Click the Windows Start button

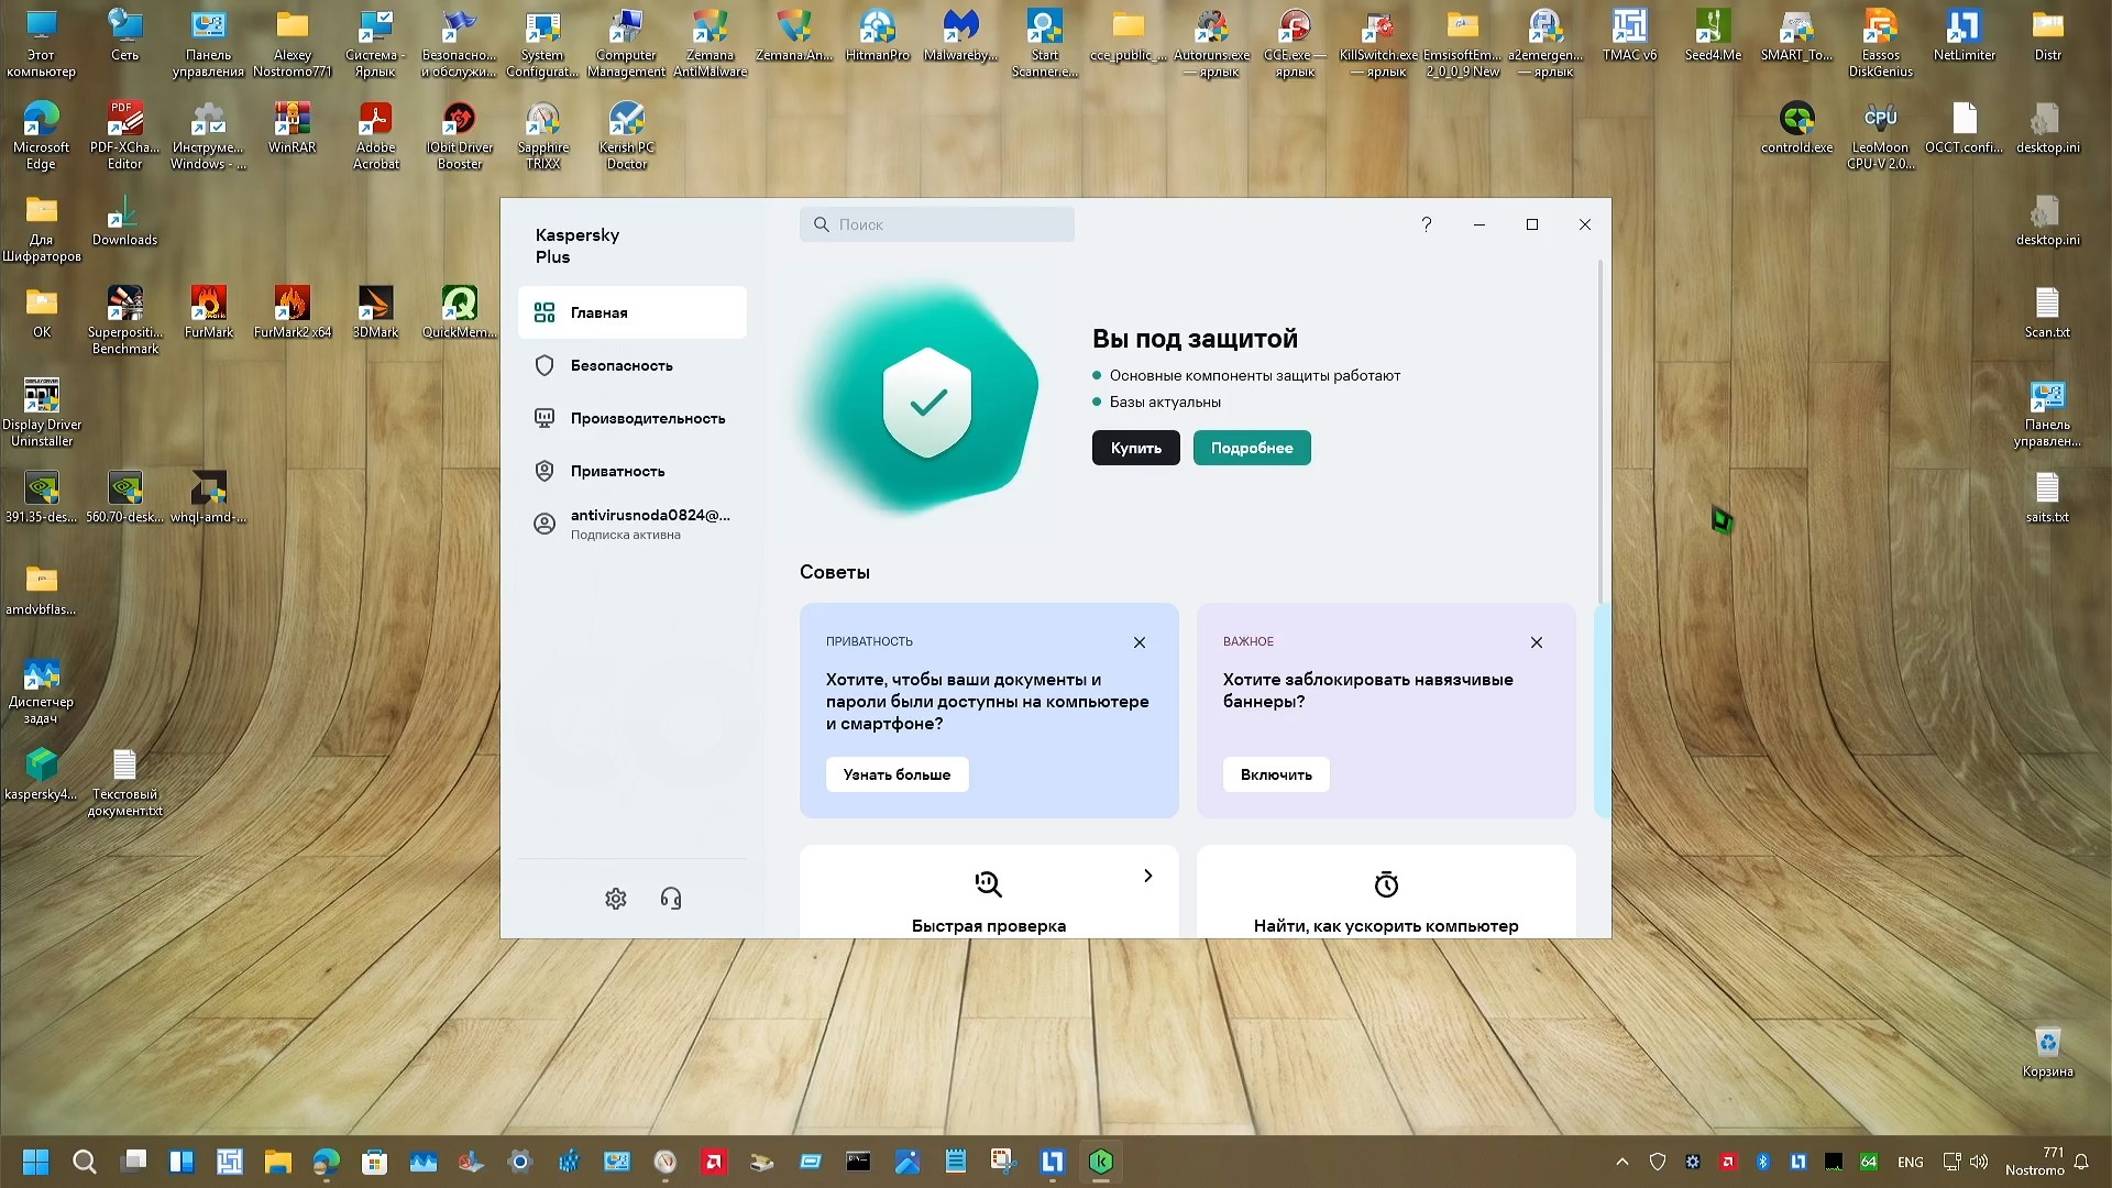click(35, 1161)
